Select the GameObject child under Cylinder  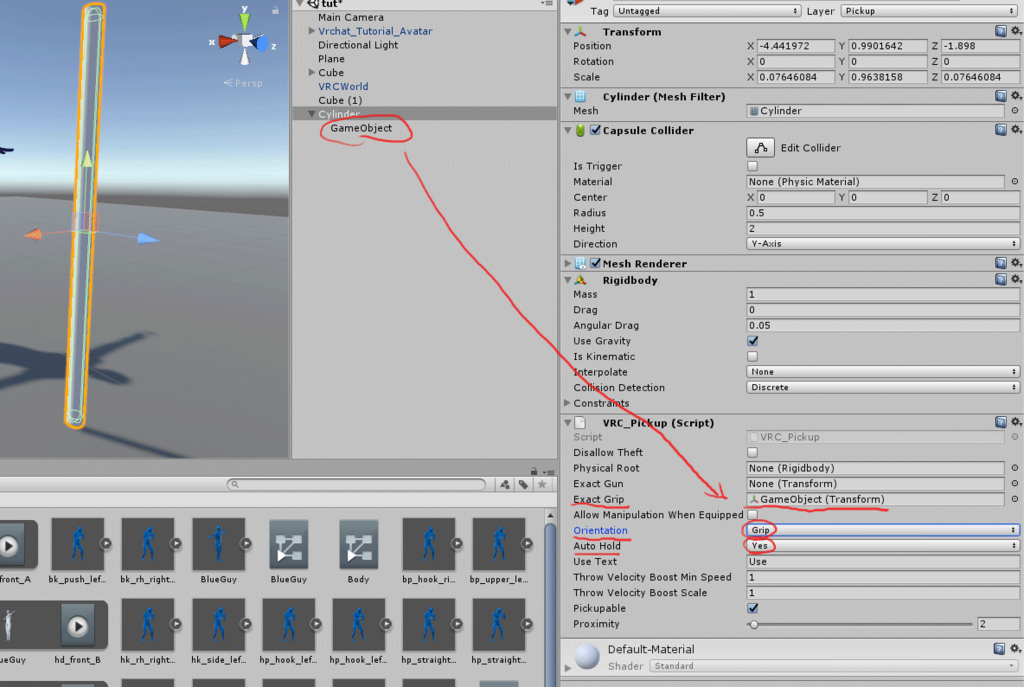tap(361, 128)
